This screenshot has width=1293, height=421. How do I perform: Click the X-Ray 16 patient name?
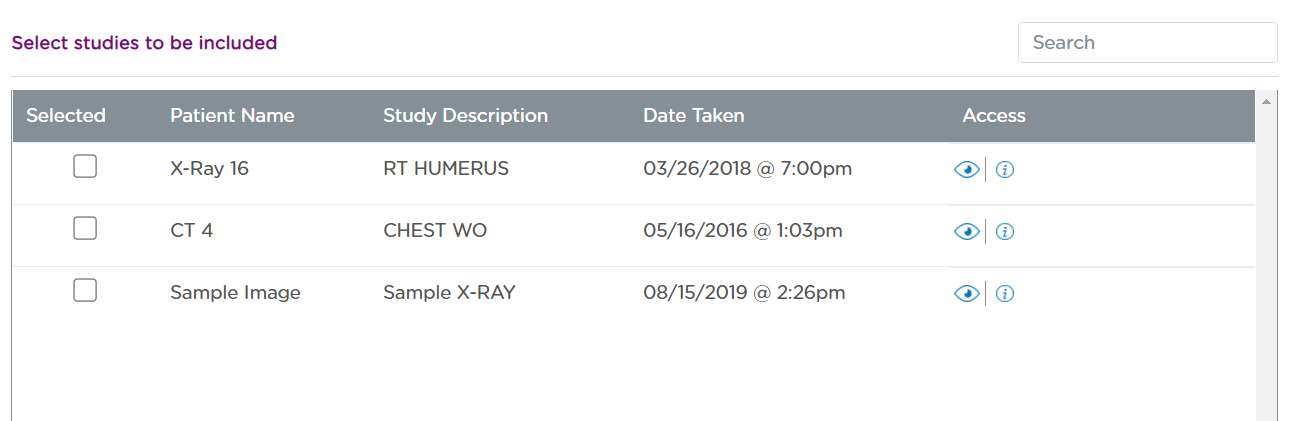click(209, 169)
